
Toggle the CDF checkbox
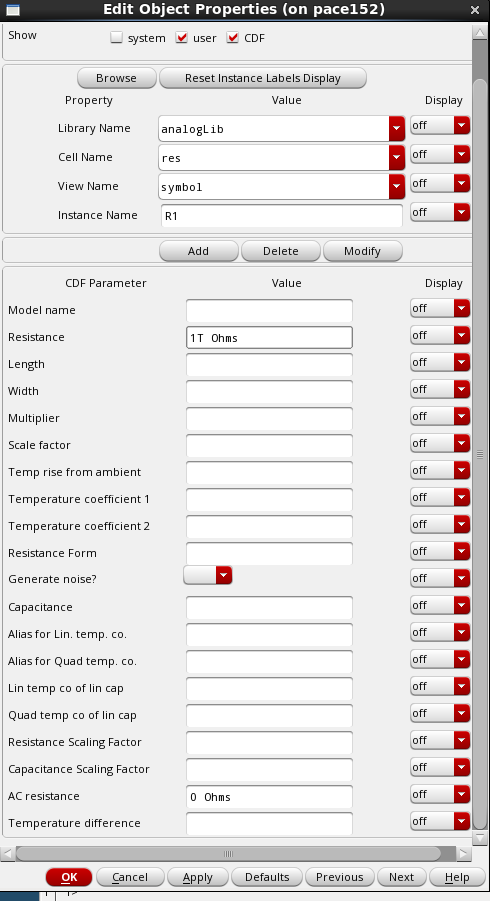pos(233,38)
